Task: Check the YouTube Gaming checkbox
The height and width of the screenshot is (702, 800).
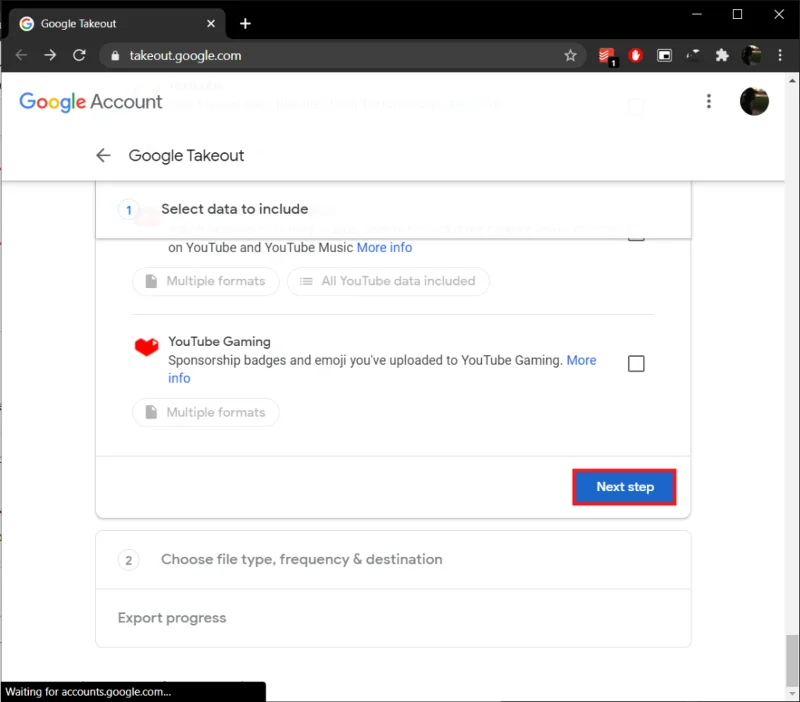Action: [x=636, y=364]
